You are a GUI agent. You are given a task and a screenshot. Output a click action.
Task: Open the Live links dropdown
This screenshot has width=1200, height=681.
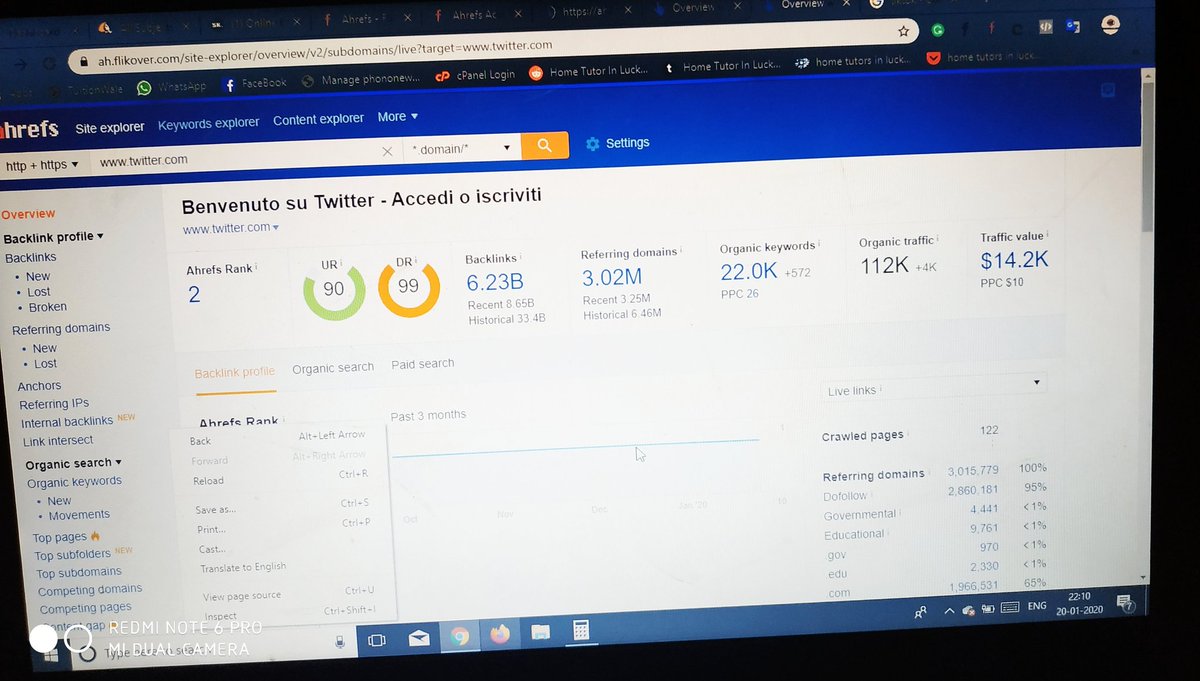(934, 388)
